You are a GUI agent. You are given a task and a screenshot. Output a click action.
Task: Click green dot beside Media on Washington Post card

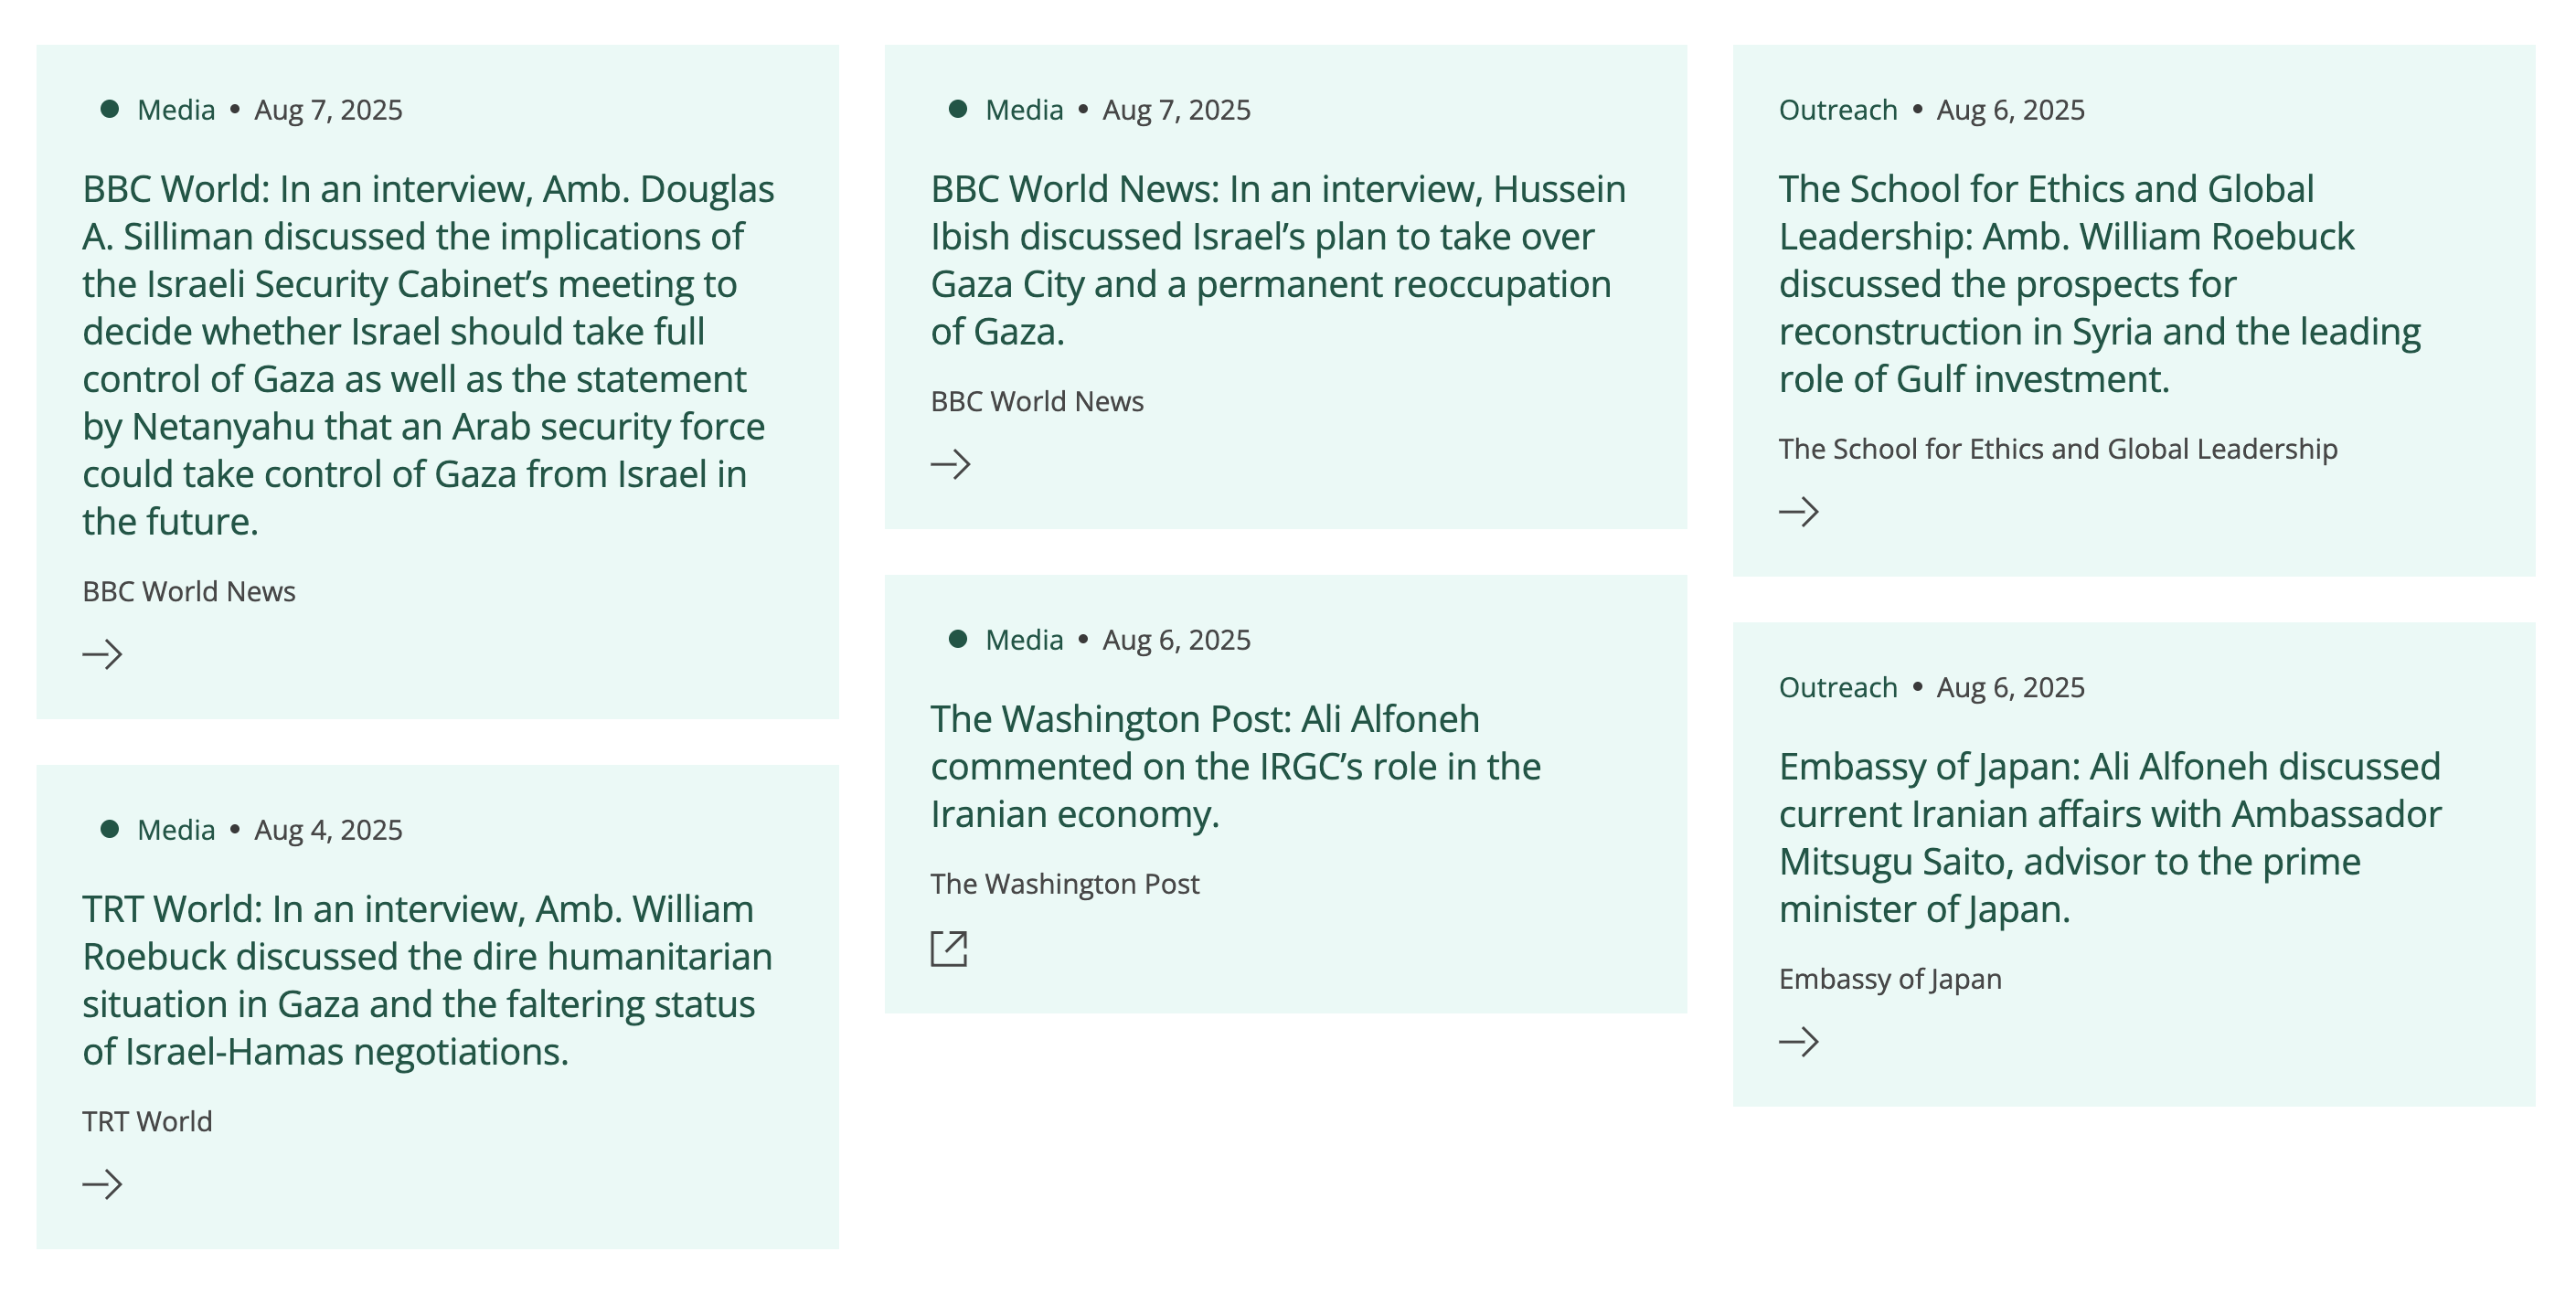click(958, 639)
